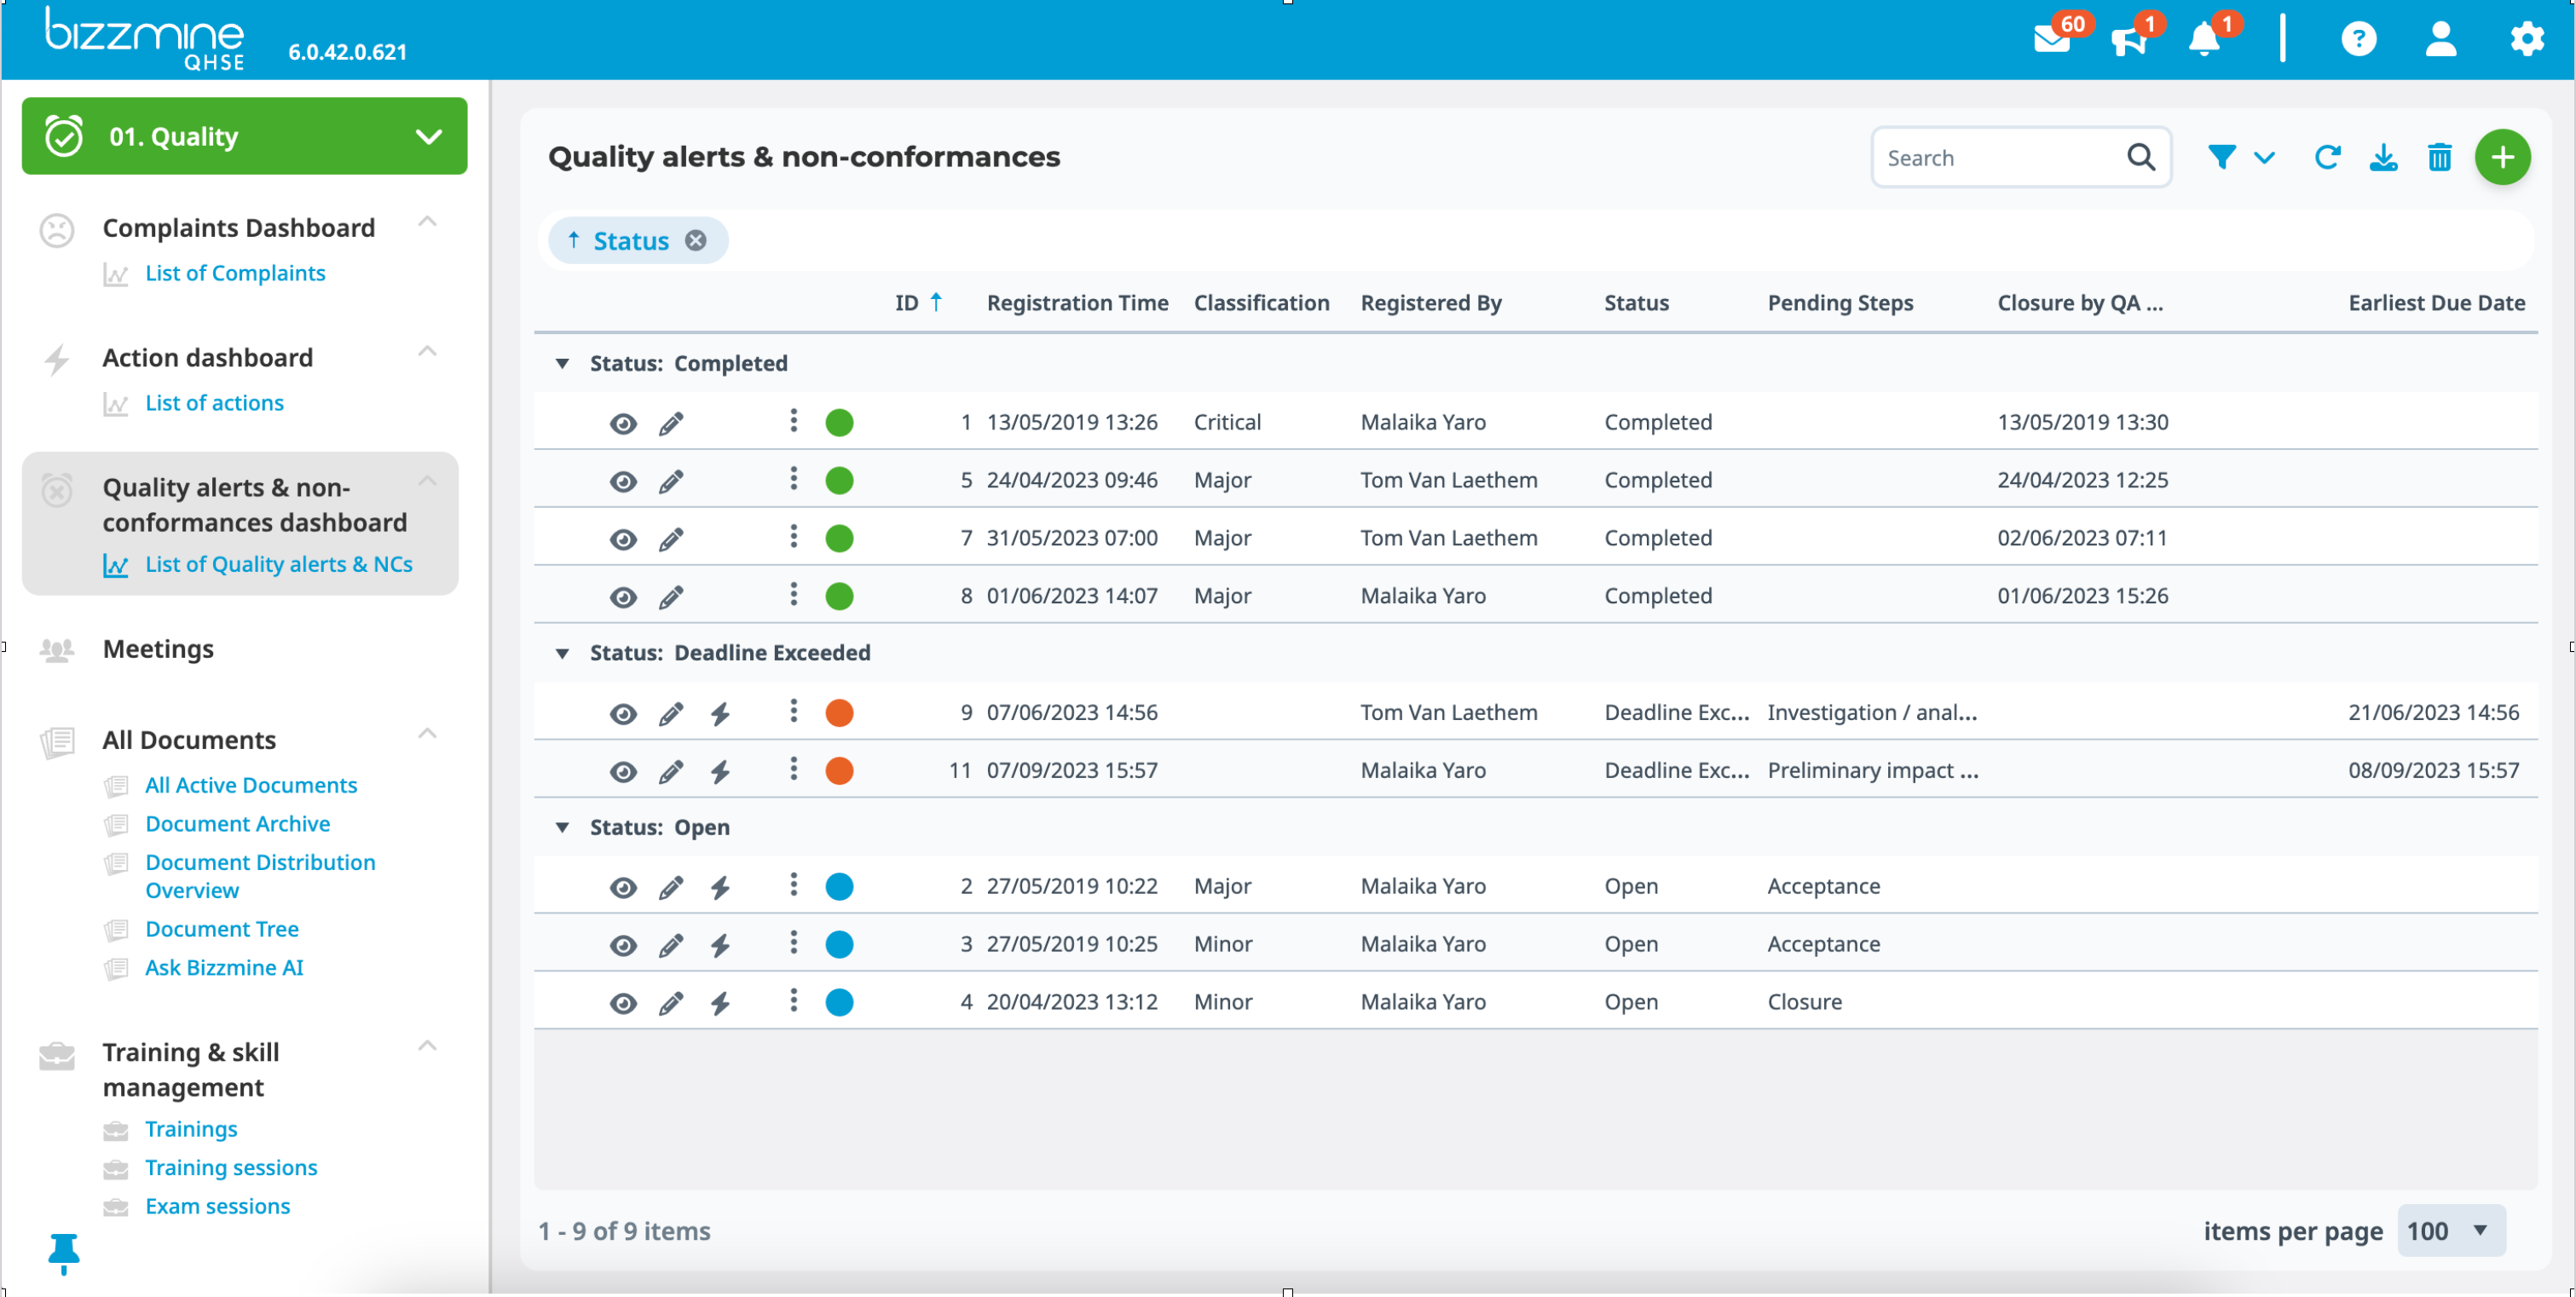Pin the sidebar with the pushpin icon
Image resolution: width=2576 pixels, height=1297 pixels.
pyautogui.click(x=64, y=1254)
